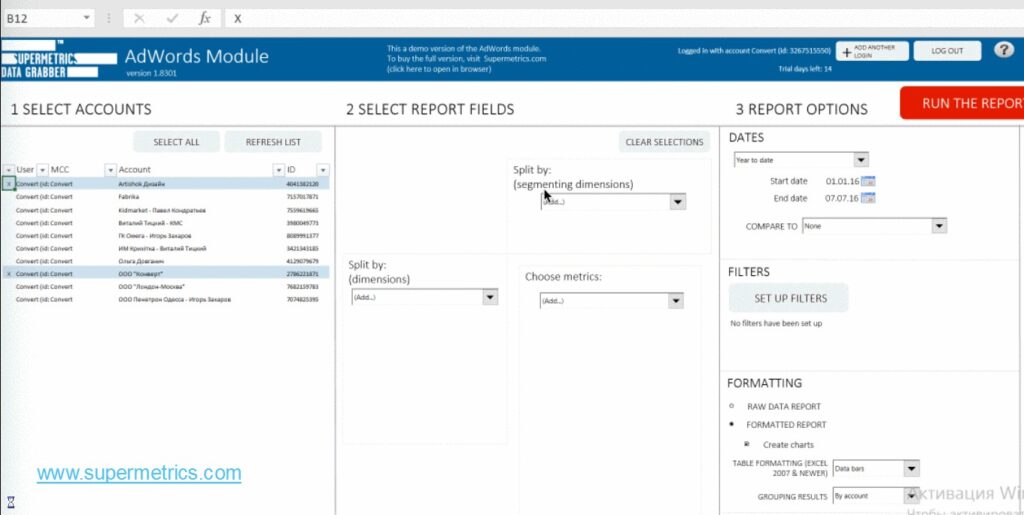Click the Supermetrics Data Grabber logo
Viewport: 1024px width, 515px height.
tap(58, 59)
